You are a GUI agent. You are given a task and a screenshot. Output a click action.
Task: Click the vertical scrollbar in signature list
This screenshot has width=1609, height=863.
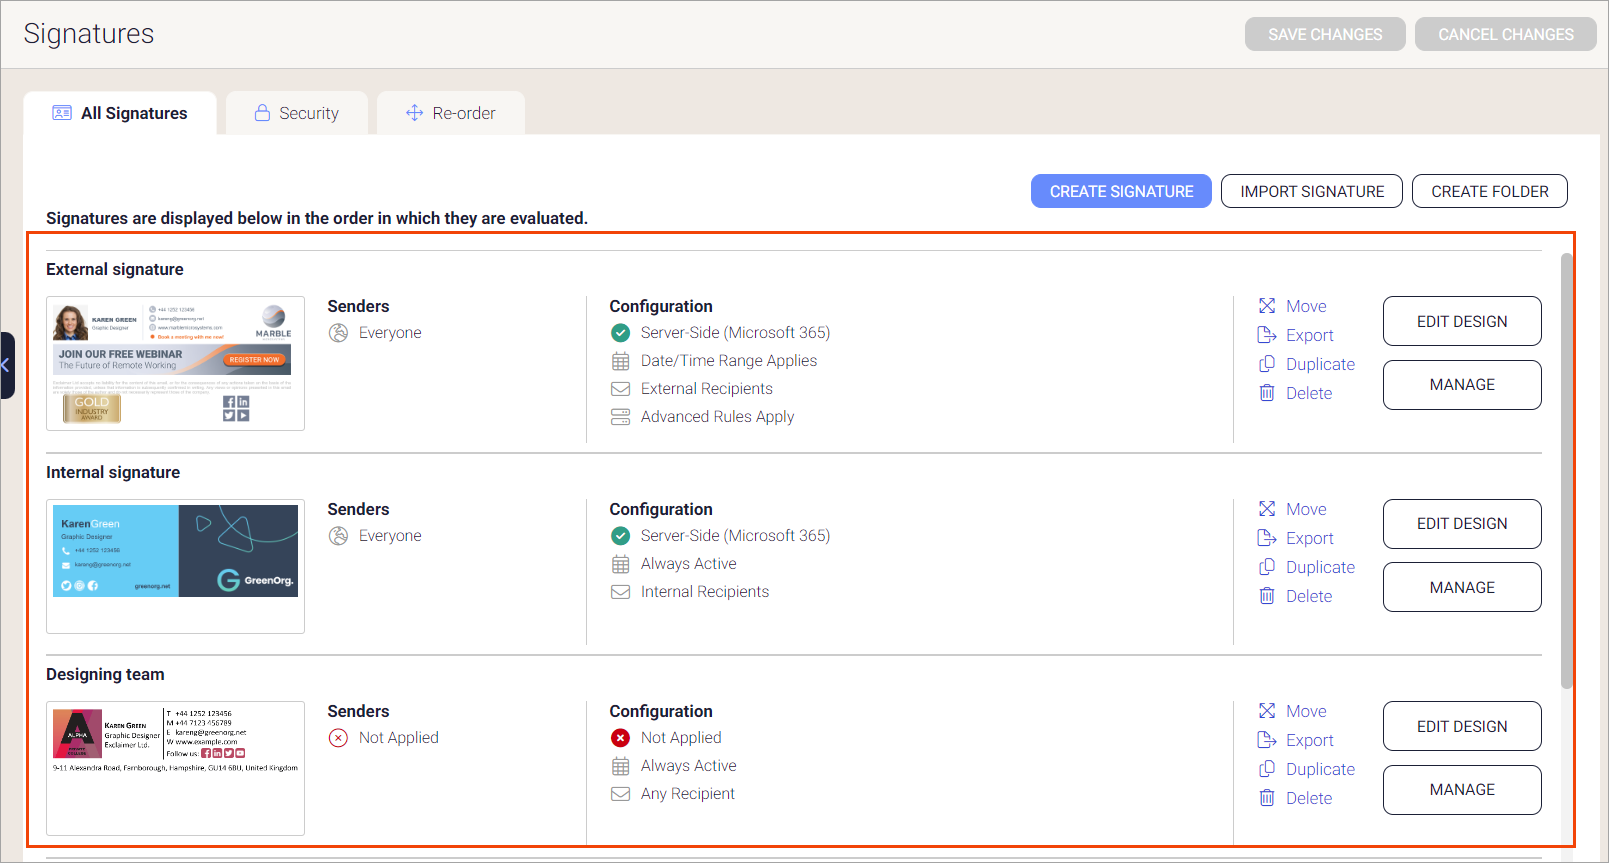pyautogui.click(x=1566, y=470)
